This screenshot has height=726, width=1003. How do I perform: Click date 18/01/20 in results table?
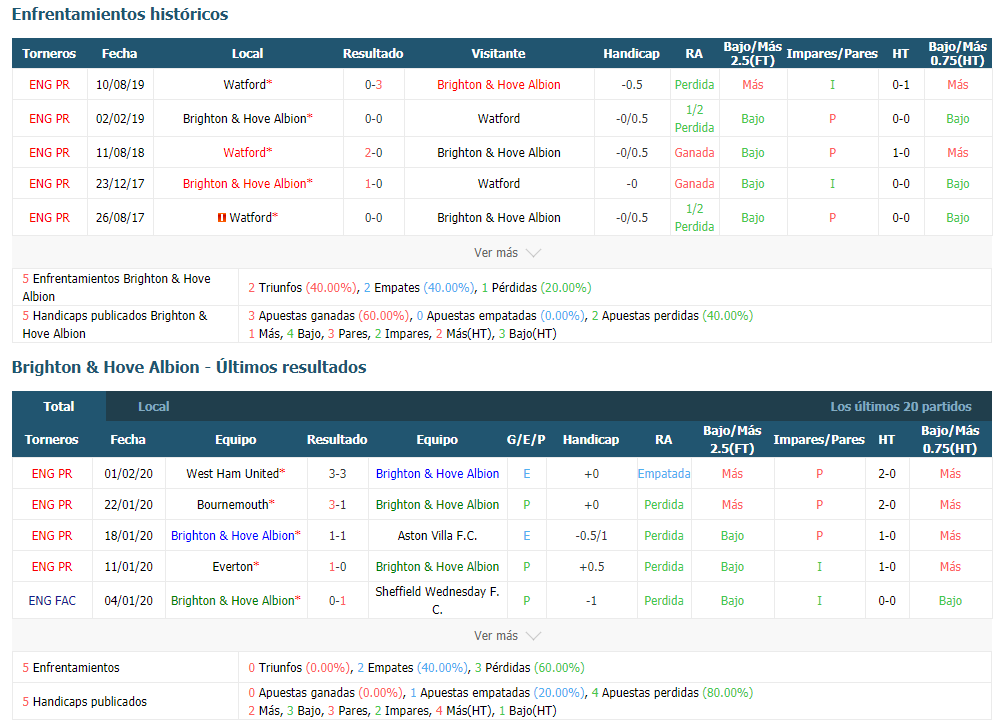point(129,535)
